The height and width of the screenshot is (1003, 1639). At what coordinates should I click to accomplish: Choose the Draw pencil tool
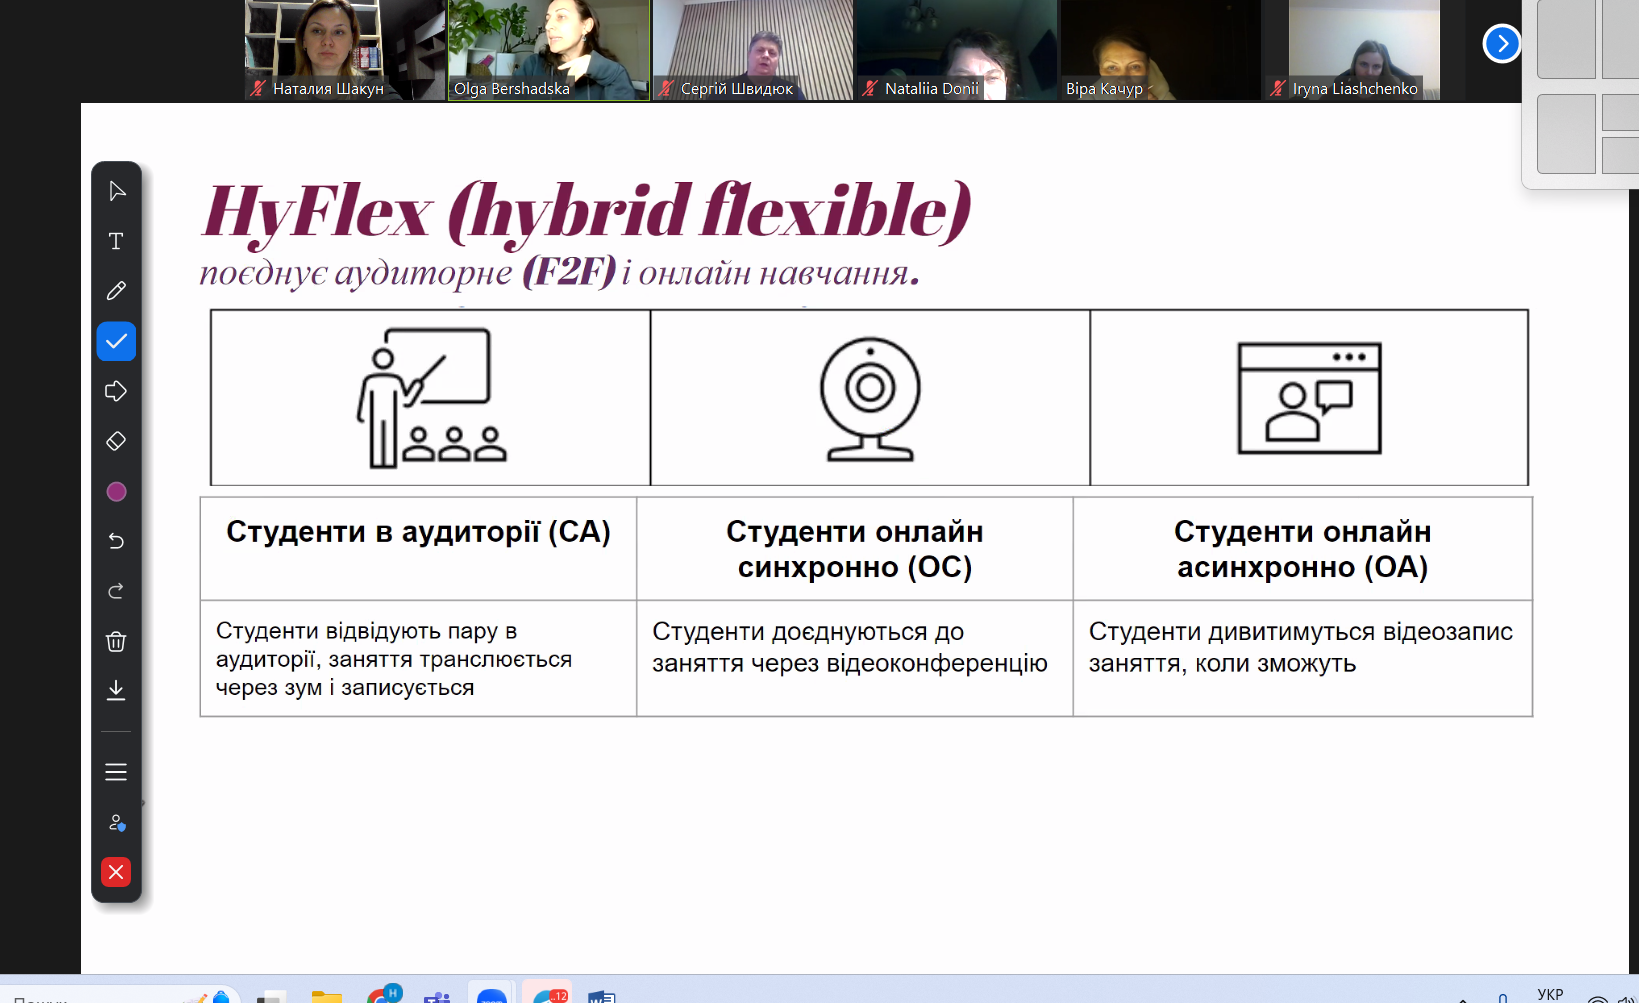116,291
